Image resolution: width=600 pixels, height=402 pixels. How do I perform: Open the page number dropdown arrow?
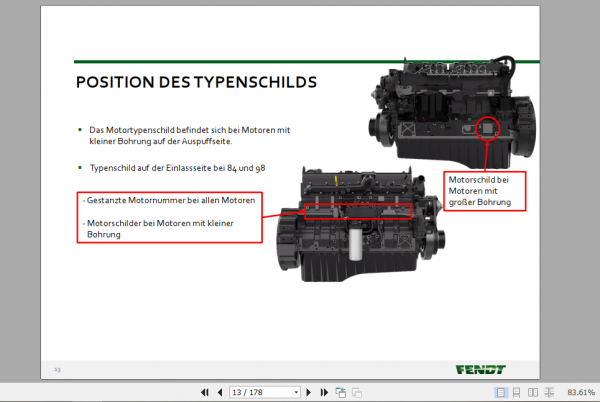[x=296, y=392]
